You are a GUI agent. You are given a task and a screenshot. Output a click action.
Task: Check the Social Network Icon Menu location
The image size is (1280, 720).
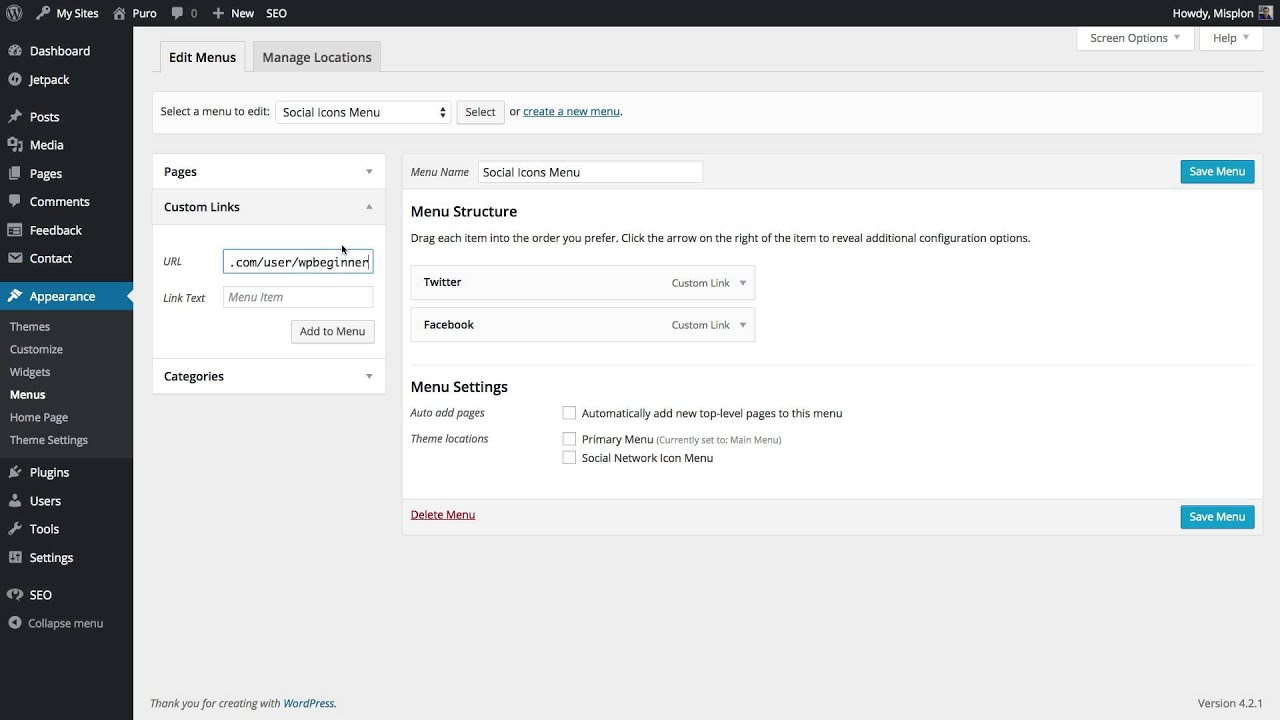(569, 458)
